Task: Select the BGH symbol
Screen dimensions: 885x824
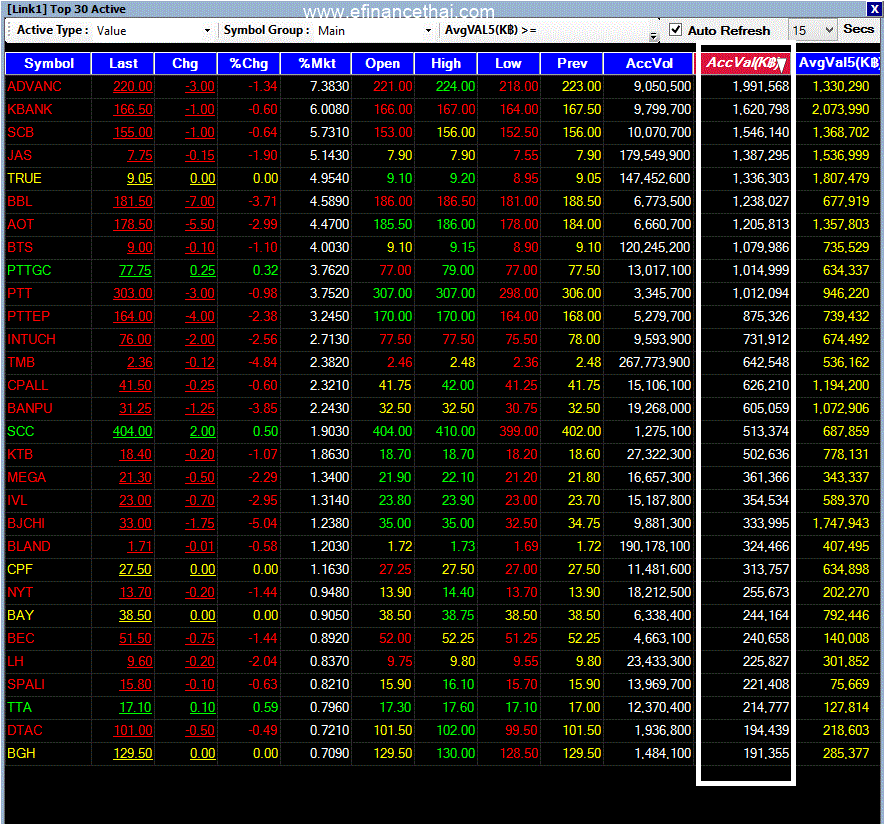Action: click(x=21, y=753)
